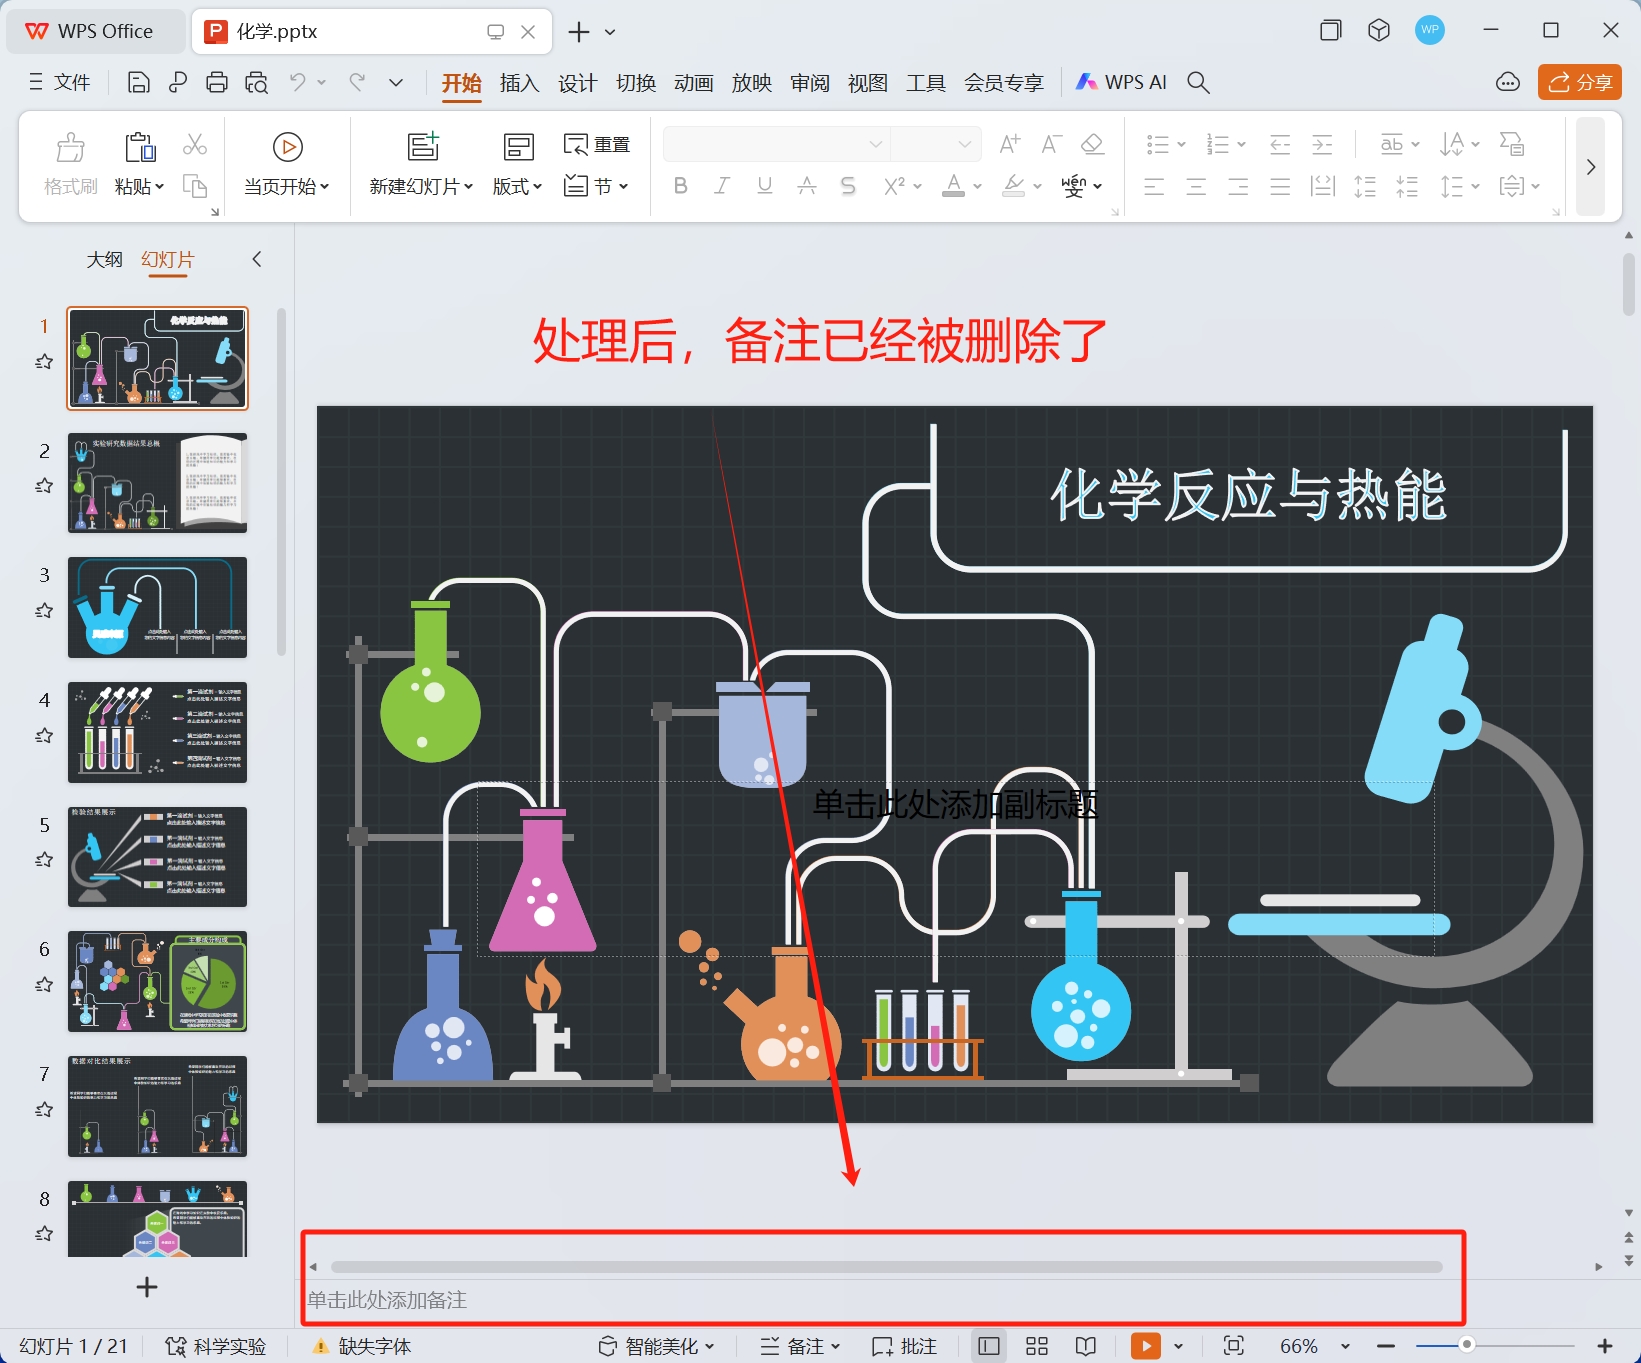
Task: Click the fit-slide-to-window icon
Action: (x=1234, y=1346)
